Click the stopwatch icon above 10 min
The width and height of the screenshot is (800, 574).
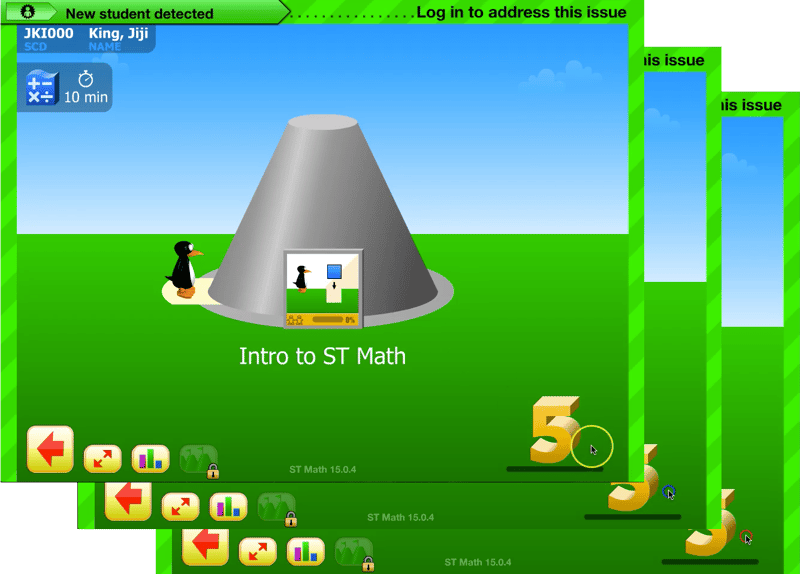coord(86,79)
